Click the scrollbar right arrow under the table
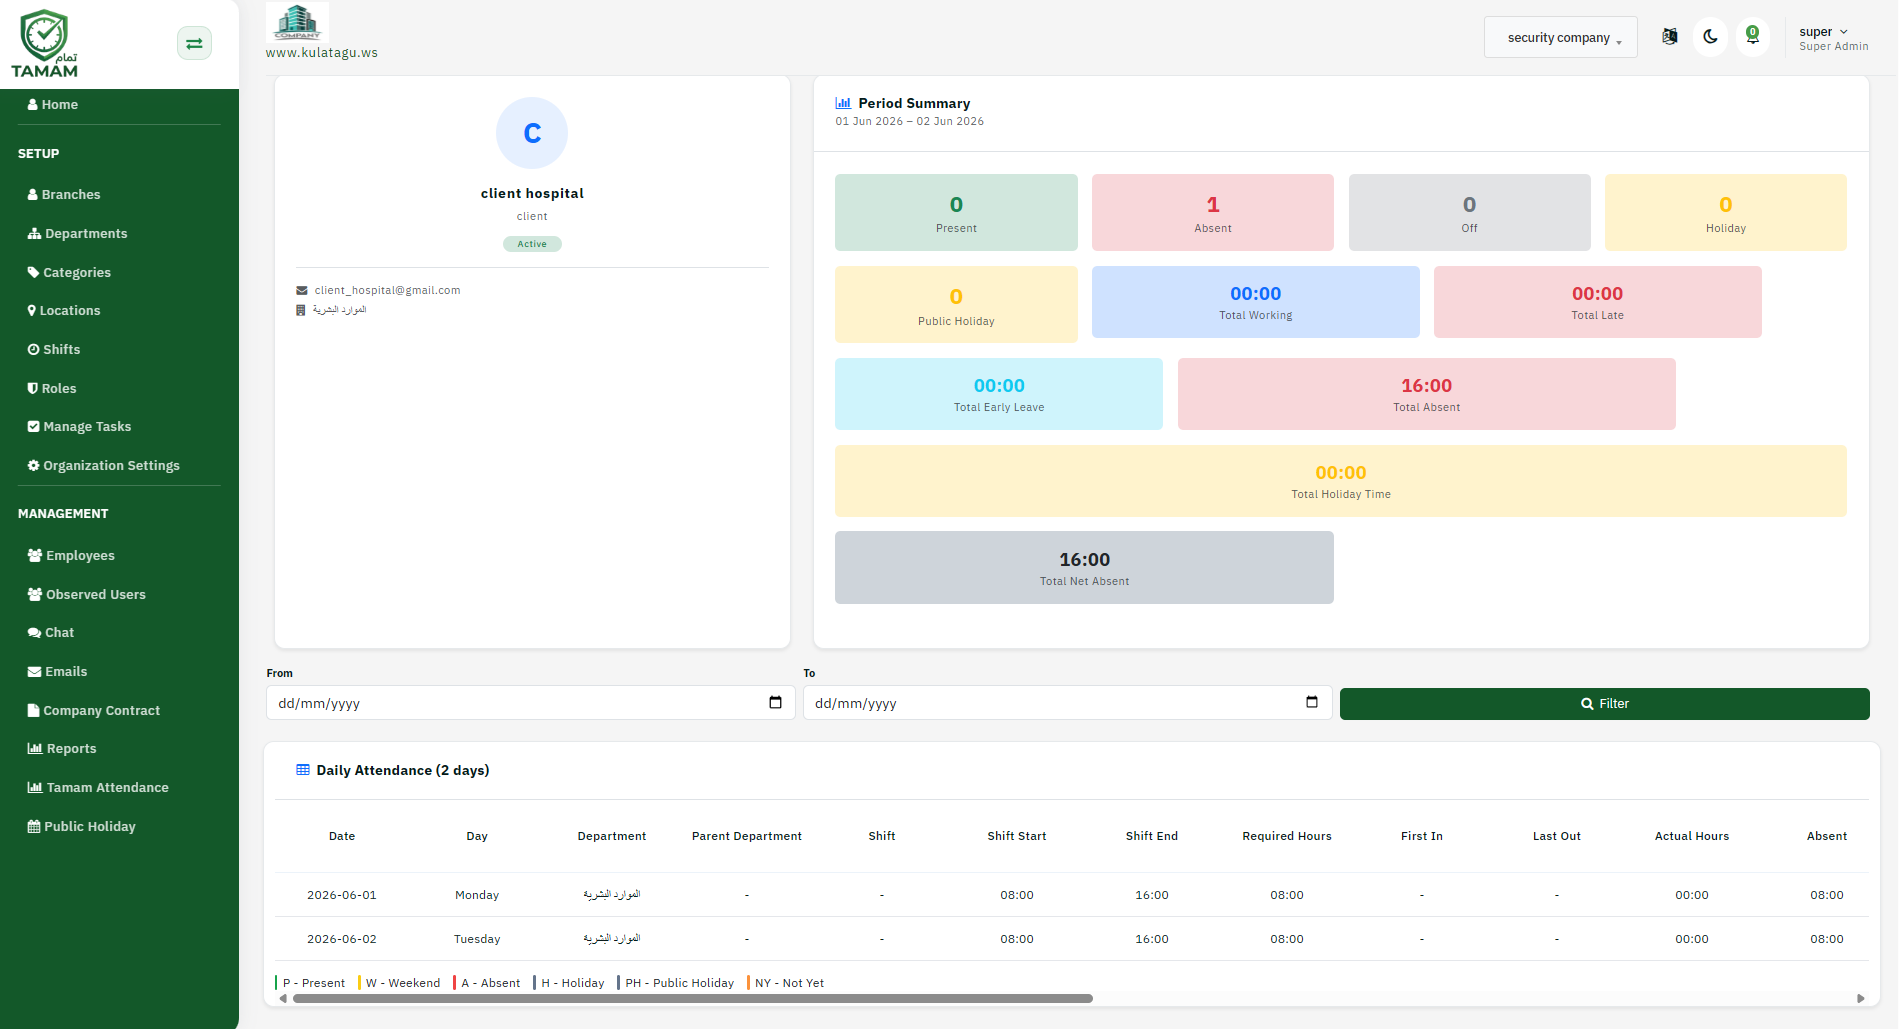The width and height of the screenshot is (1899, 1030). (1860, 998)
